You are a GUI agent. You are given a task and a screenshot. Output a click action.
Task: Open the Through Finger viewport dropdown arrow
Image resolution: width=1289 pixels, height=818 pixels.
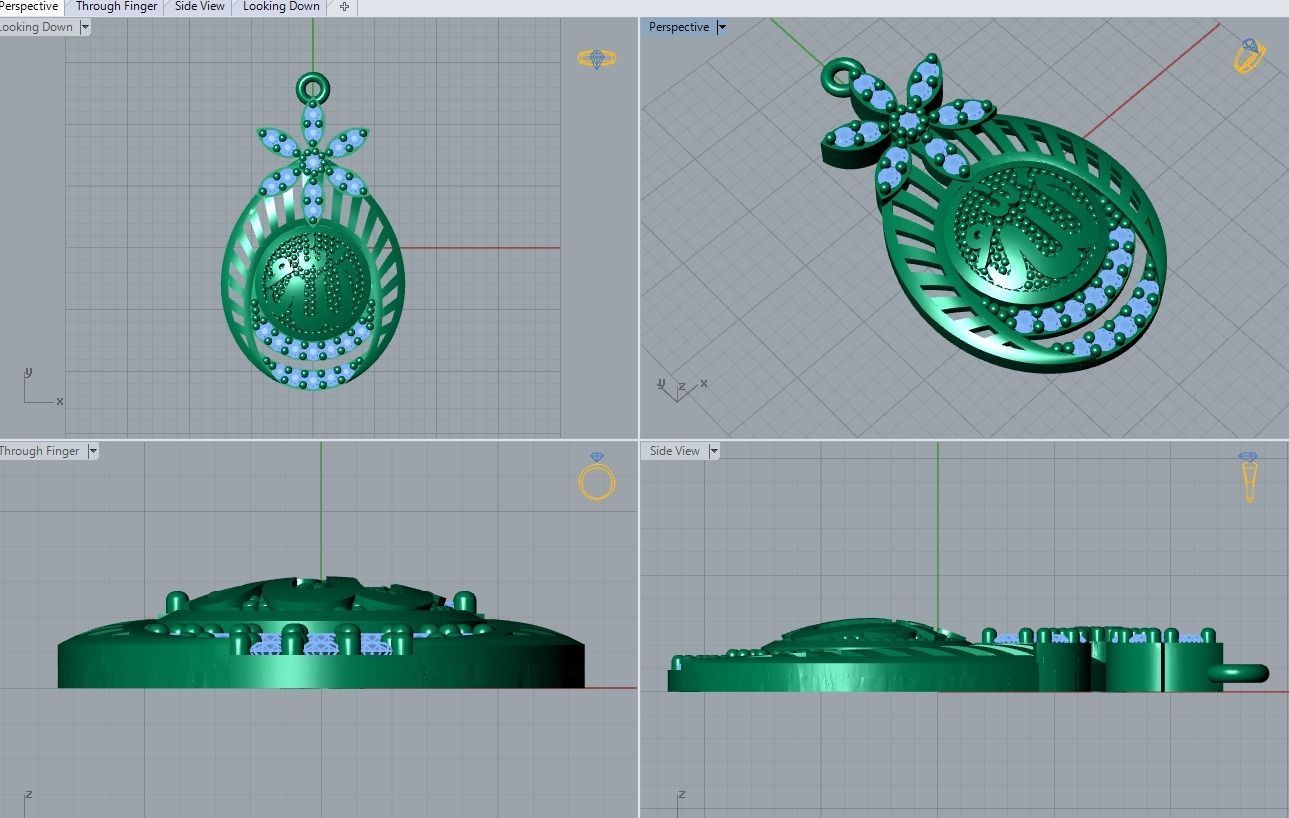click(92, 452)
